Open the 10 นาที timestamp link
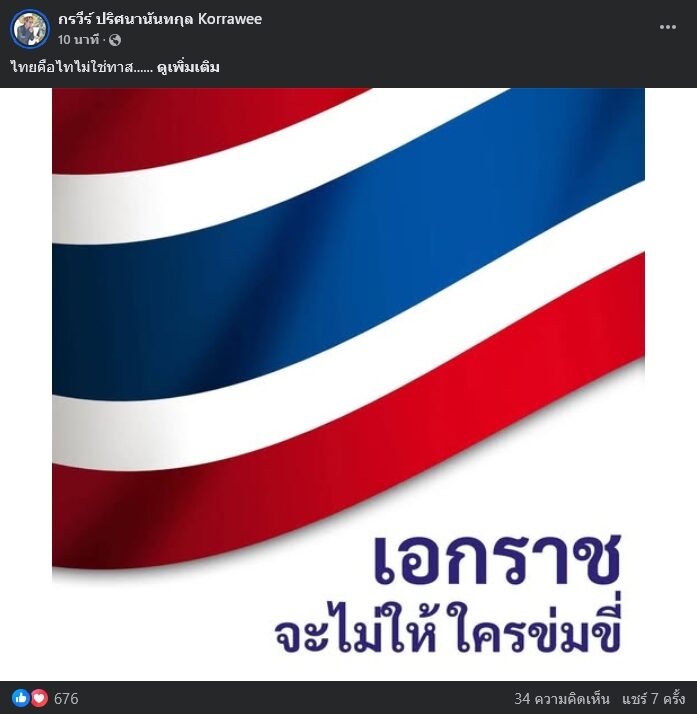This screenshot has height=714, width=697. pyautogui.click(x=78, y=40)
